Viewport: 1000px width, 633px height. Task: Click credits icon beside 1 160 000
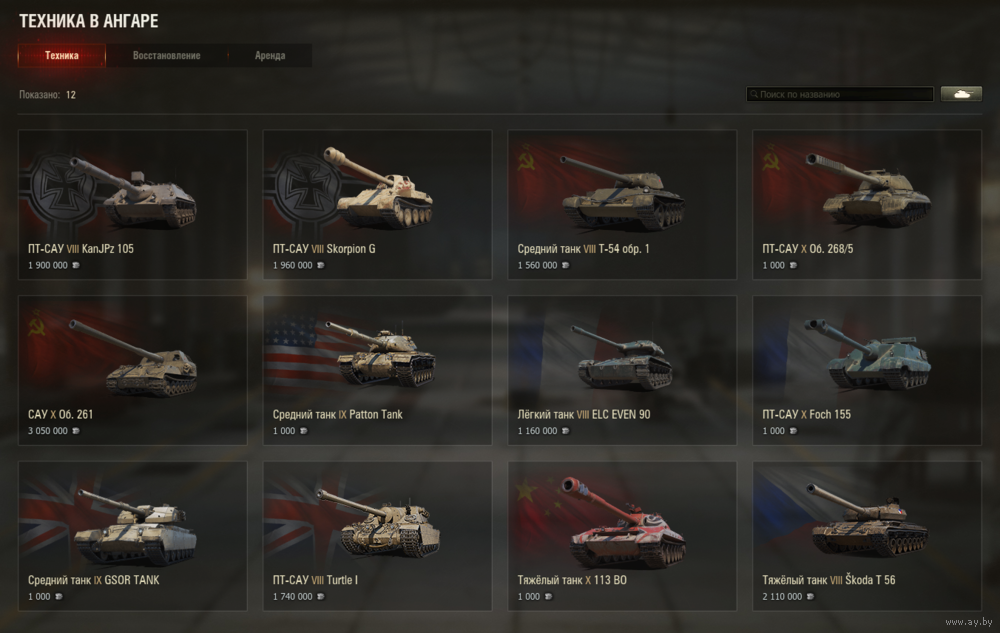566,431
